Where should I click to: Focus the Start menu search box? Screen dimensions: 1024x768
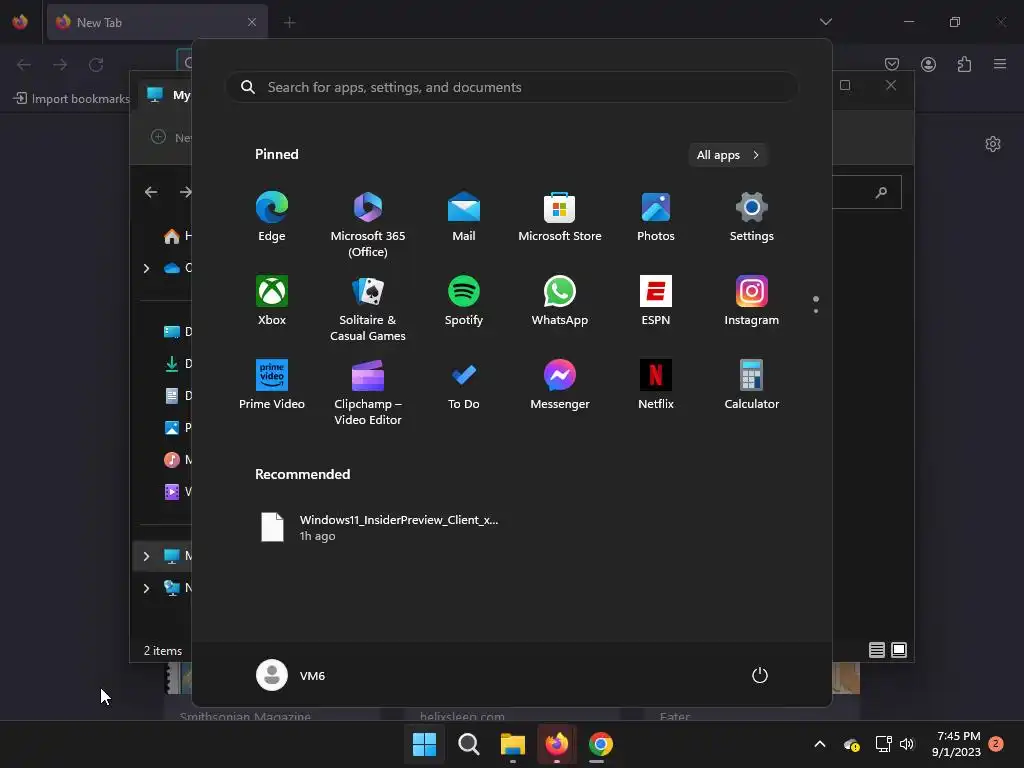point(512,87)
